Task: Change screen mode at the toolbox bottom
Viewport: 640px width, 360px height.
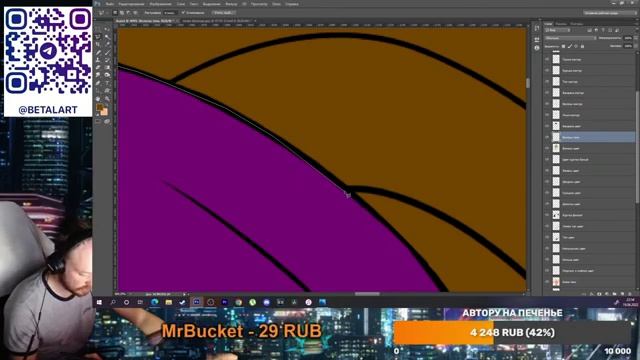Action: [x=107, y=121]
